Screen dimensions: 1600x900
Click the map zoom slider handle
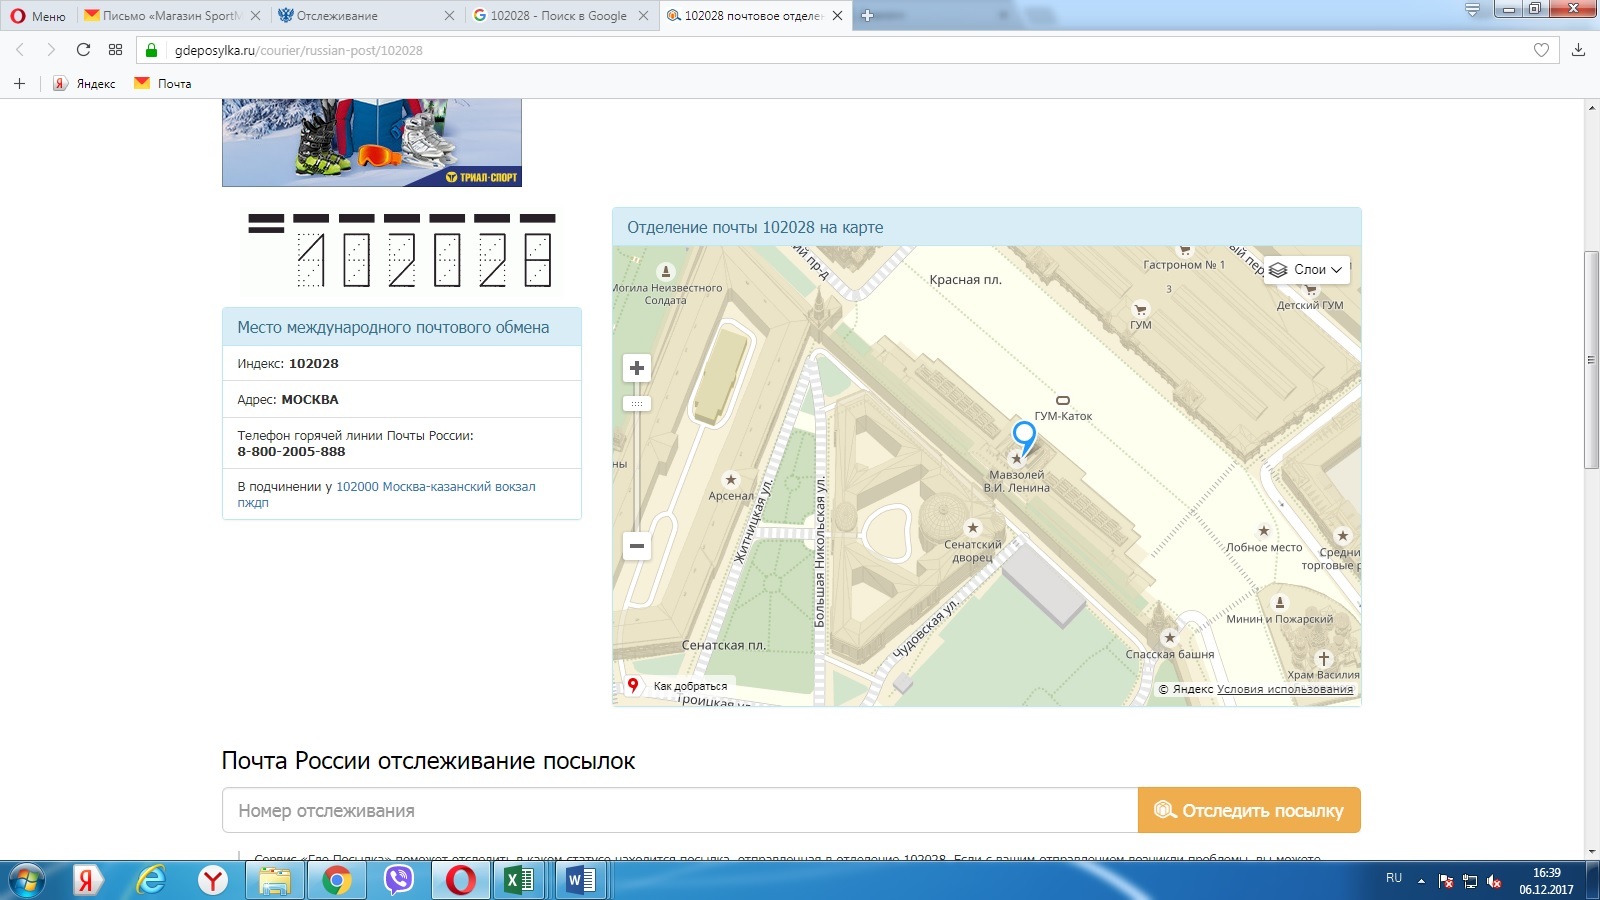coord(637,404)
